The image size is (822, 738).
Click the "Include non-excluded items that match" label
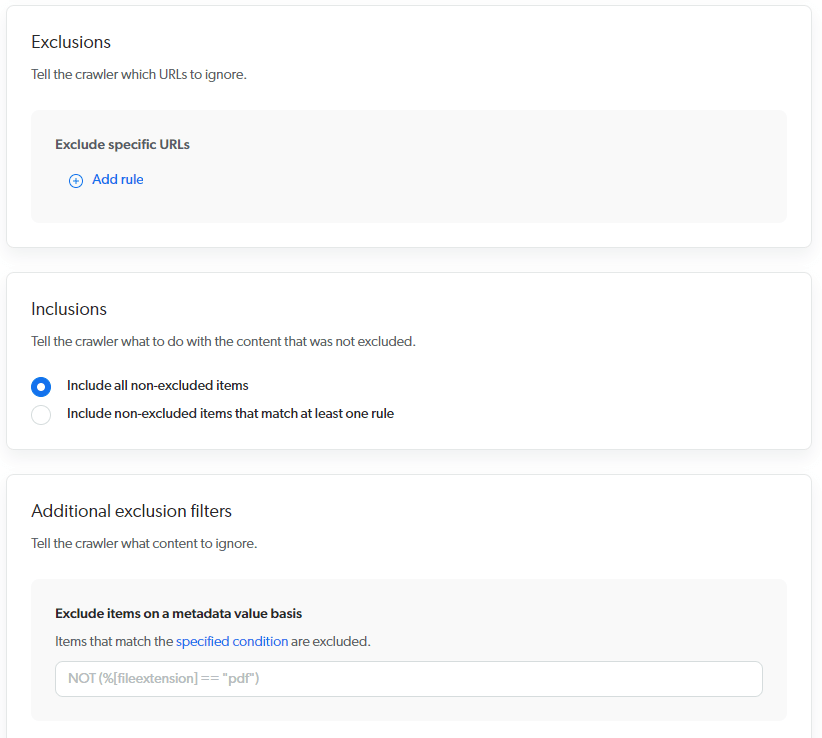(230, 413)
